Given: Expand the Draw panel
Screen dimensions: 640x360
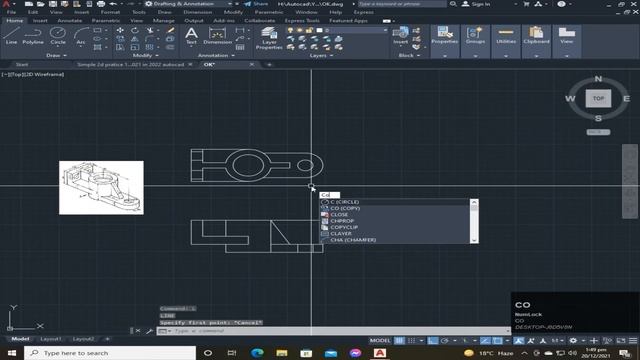Looking at the screenshot, I should 56,55.
